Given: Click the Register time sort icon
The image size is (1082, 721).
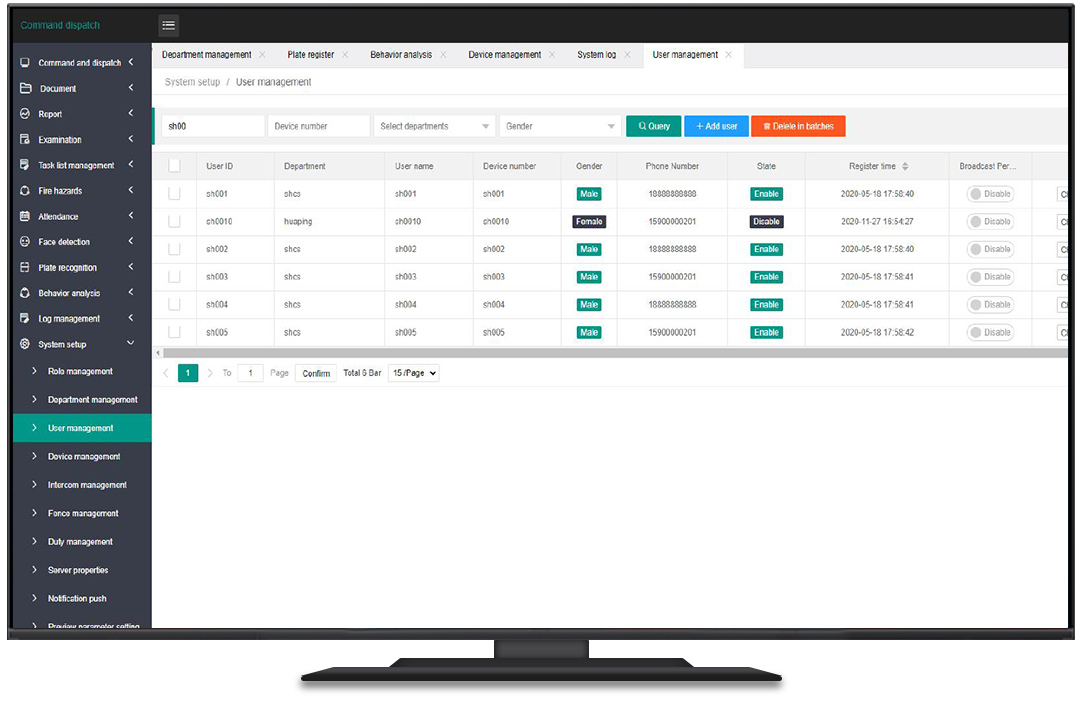Looking at the screenshot, I should pyautogui.click(x=905, y=166).
